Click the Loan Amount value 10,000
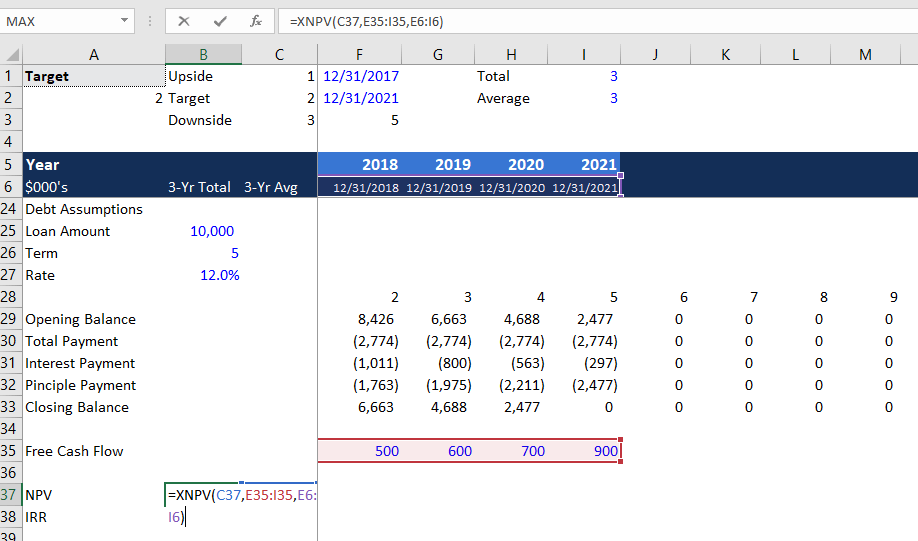The image size is (918, 541). pos(211,231)
